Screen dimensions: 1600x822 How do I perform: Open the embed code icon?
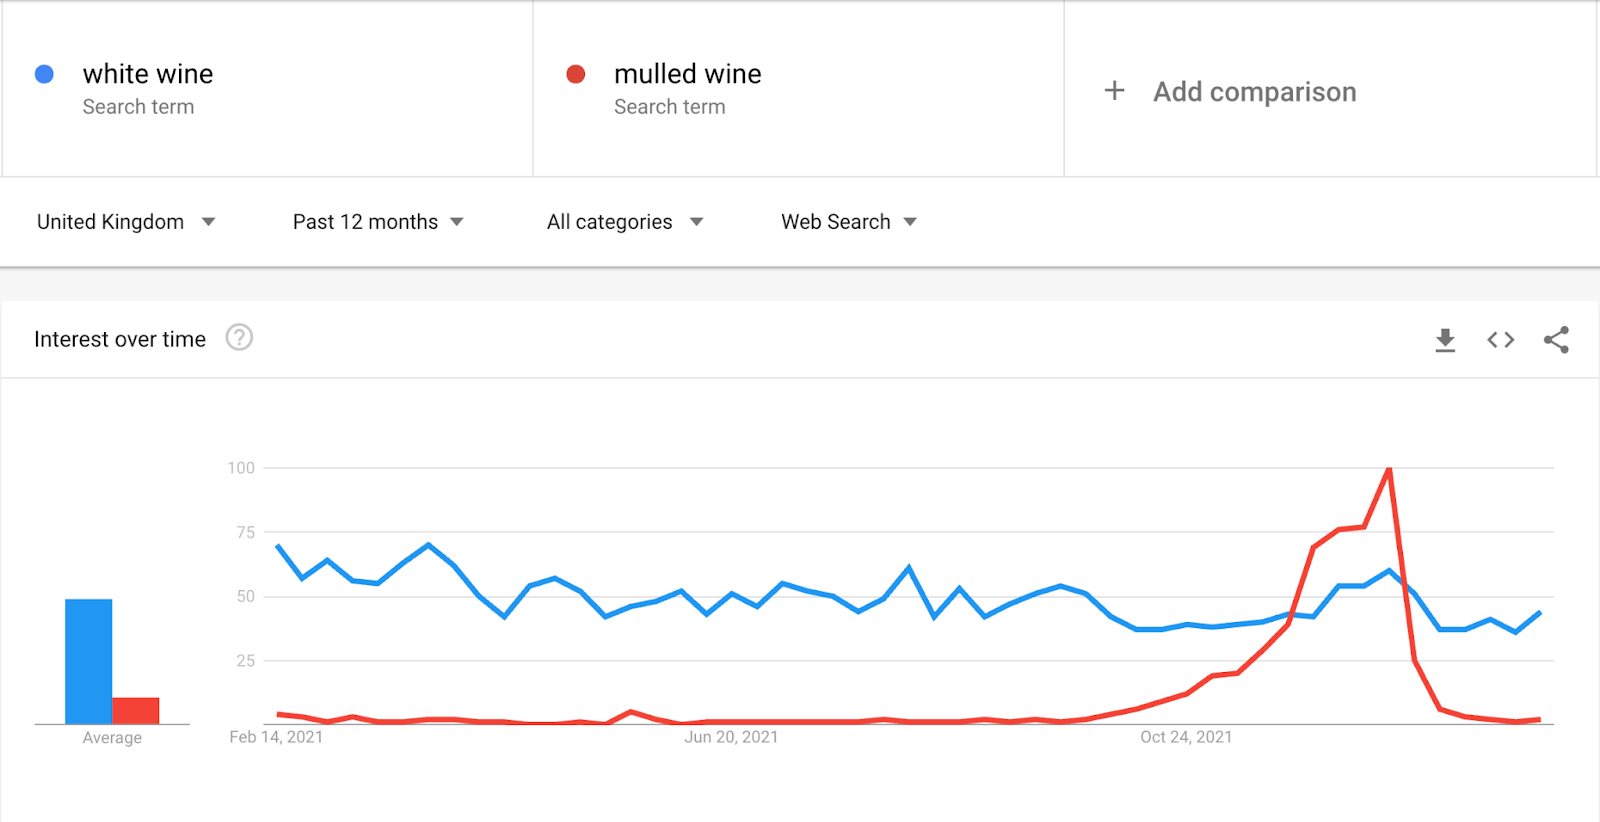(x=1500, y=340)
